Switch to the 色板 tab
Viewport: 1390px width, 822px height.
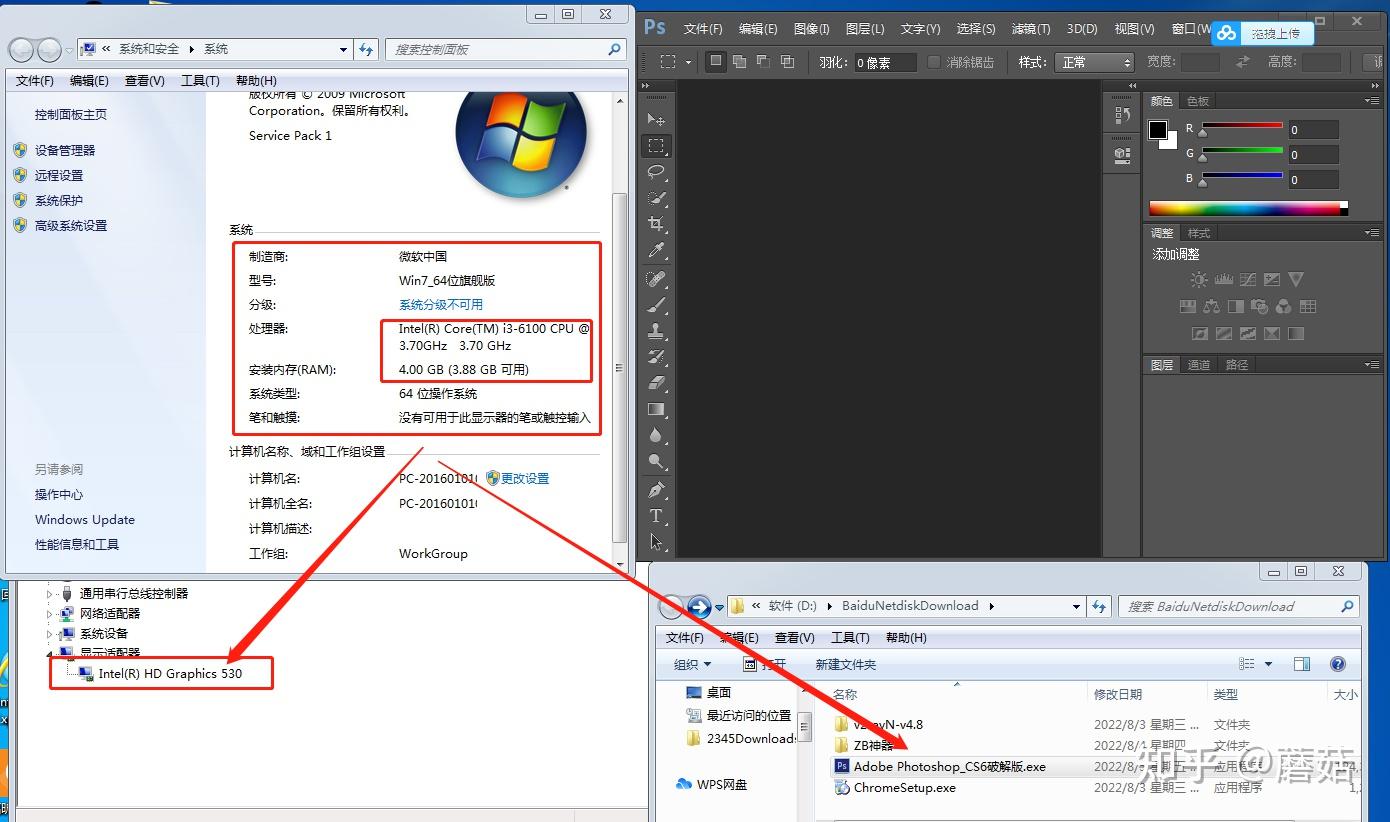click(1198, 101)
